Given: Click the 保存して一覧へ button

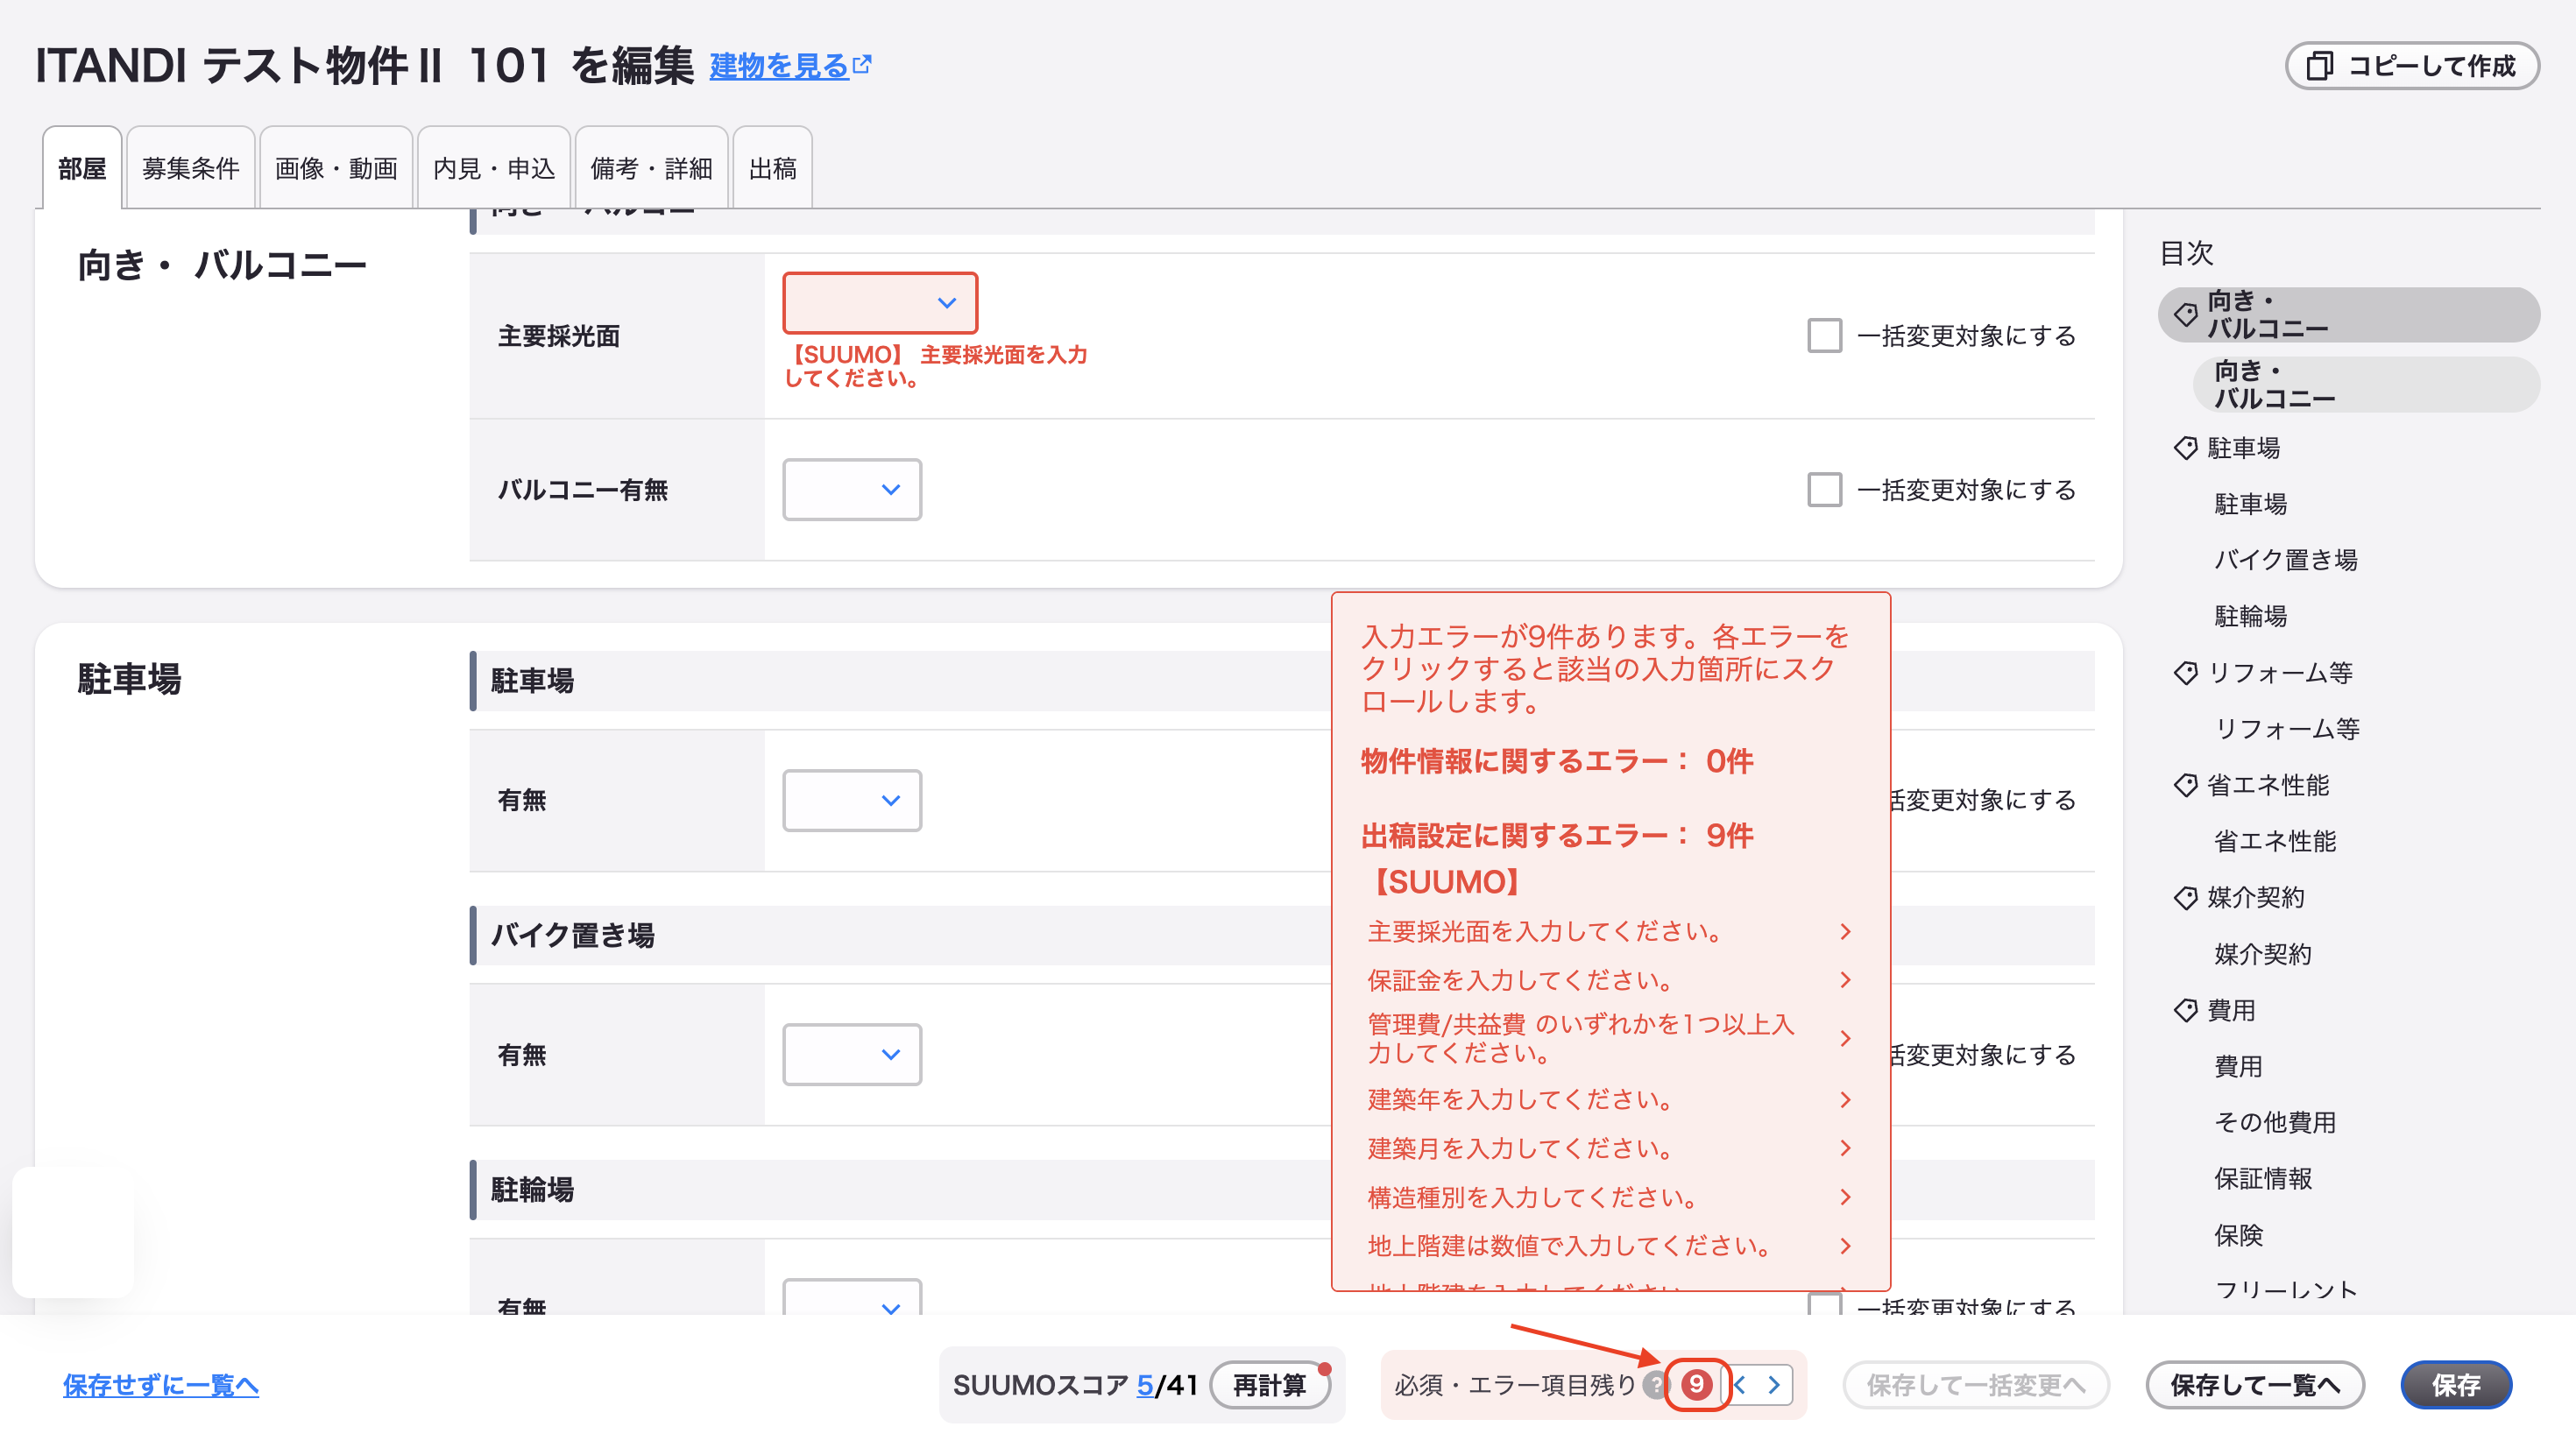Looking at the screenshot, I should (2255, 1384).
